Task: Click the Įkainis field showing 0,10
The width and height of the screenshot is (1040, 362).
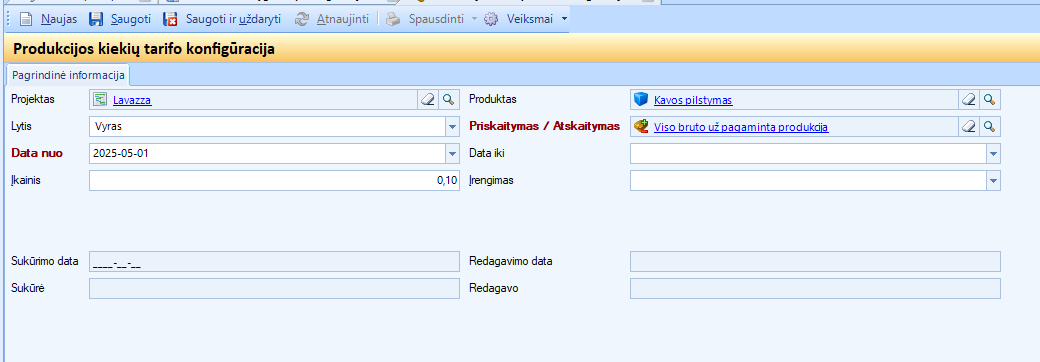Action: tap(274, 180)
